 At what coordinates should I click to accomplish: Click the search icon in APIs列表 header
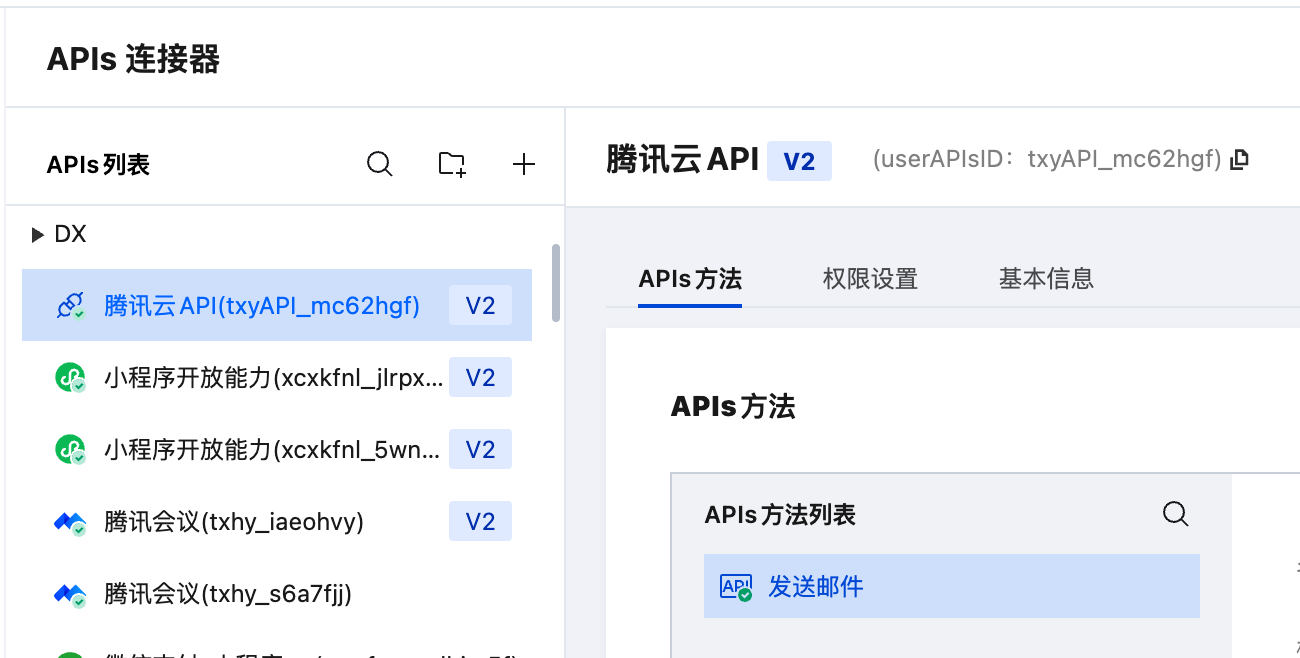(380, 164)
